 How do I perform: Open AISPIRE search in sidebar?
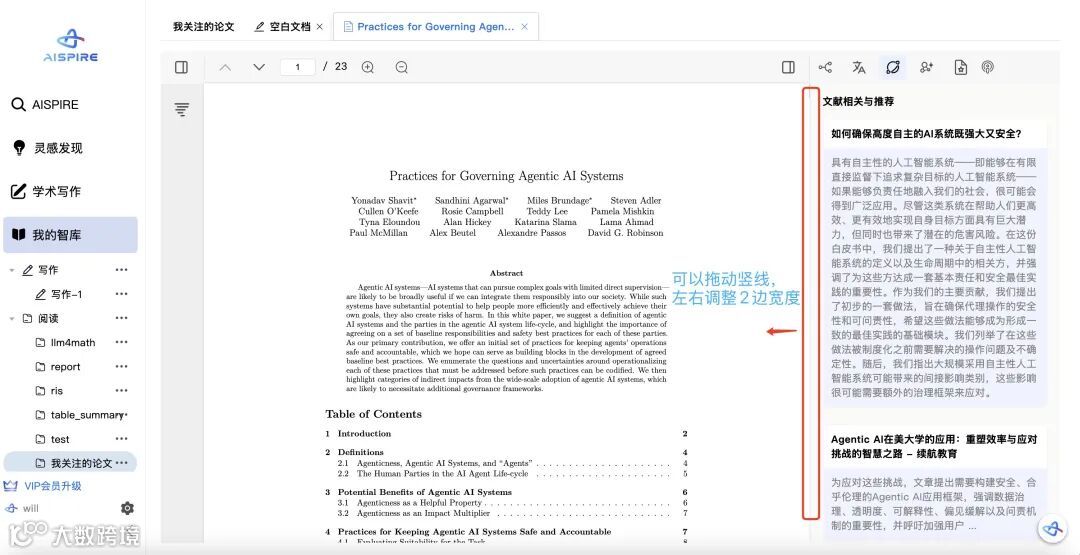coord(45,105)
